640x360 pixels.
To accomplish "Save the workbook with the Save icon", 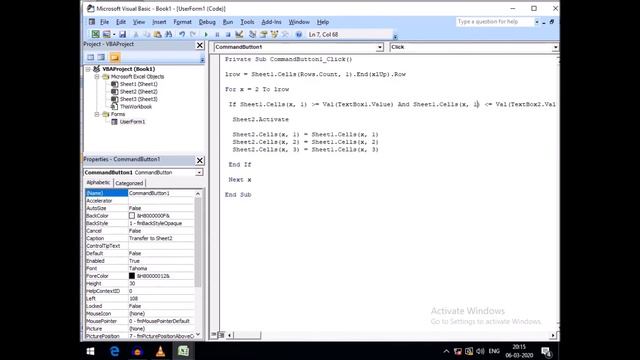I will coord(122,35).
